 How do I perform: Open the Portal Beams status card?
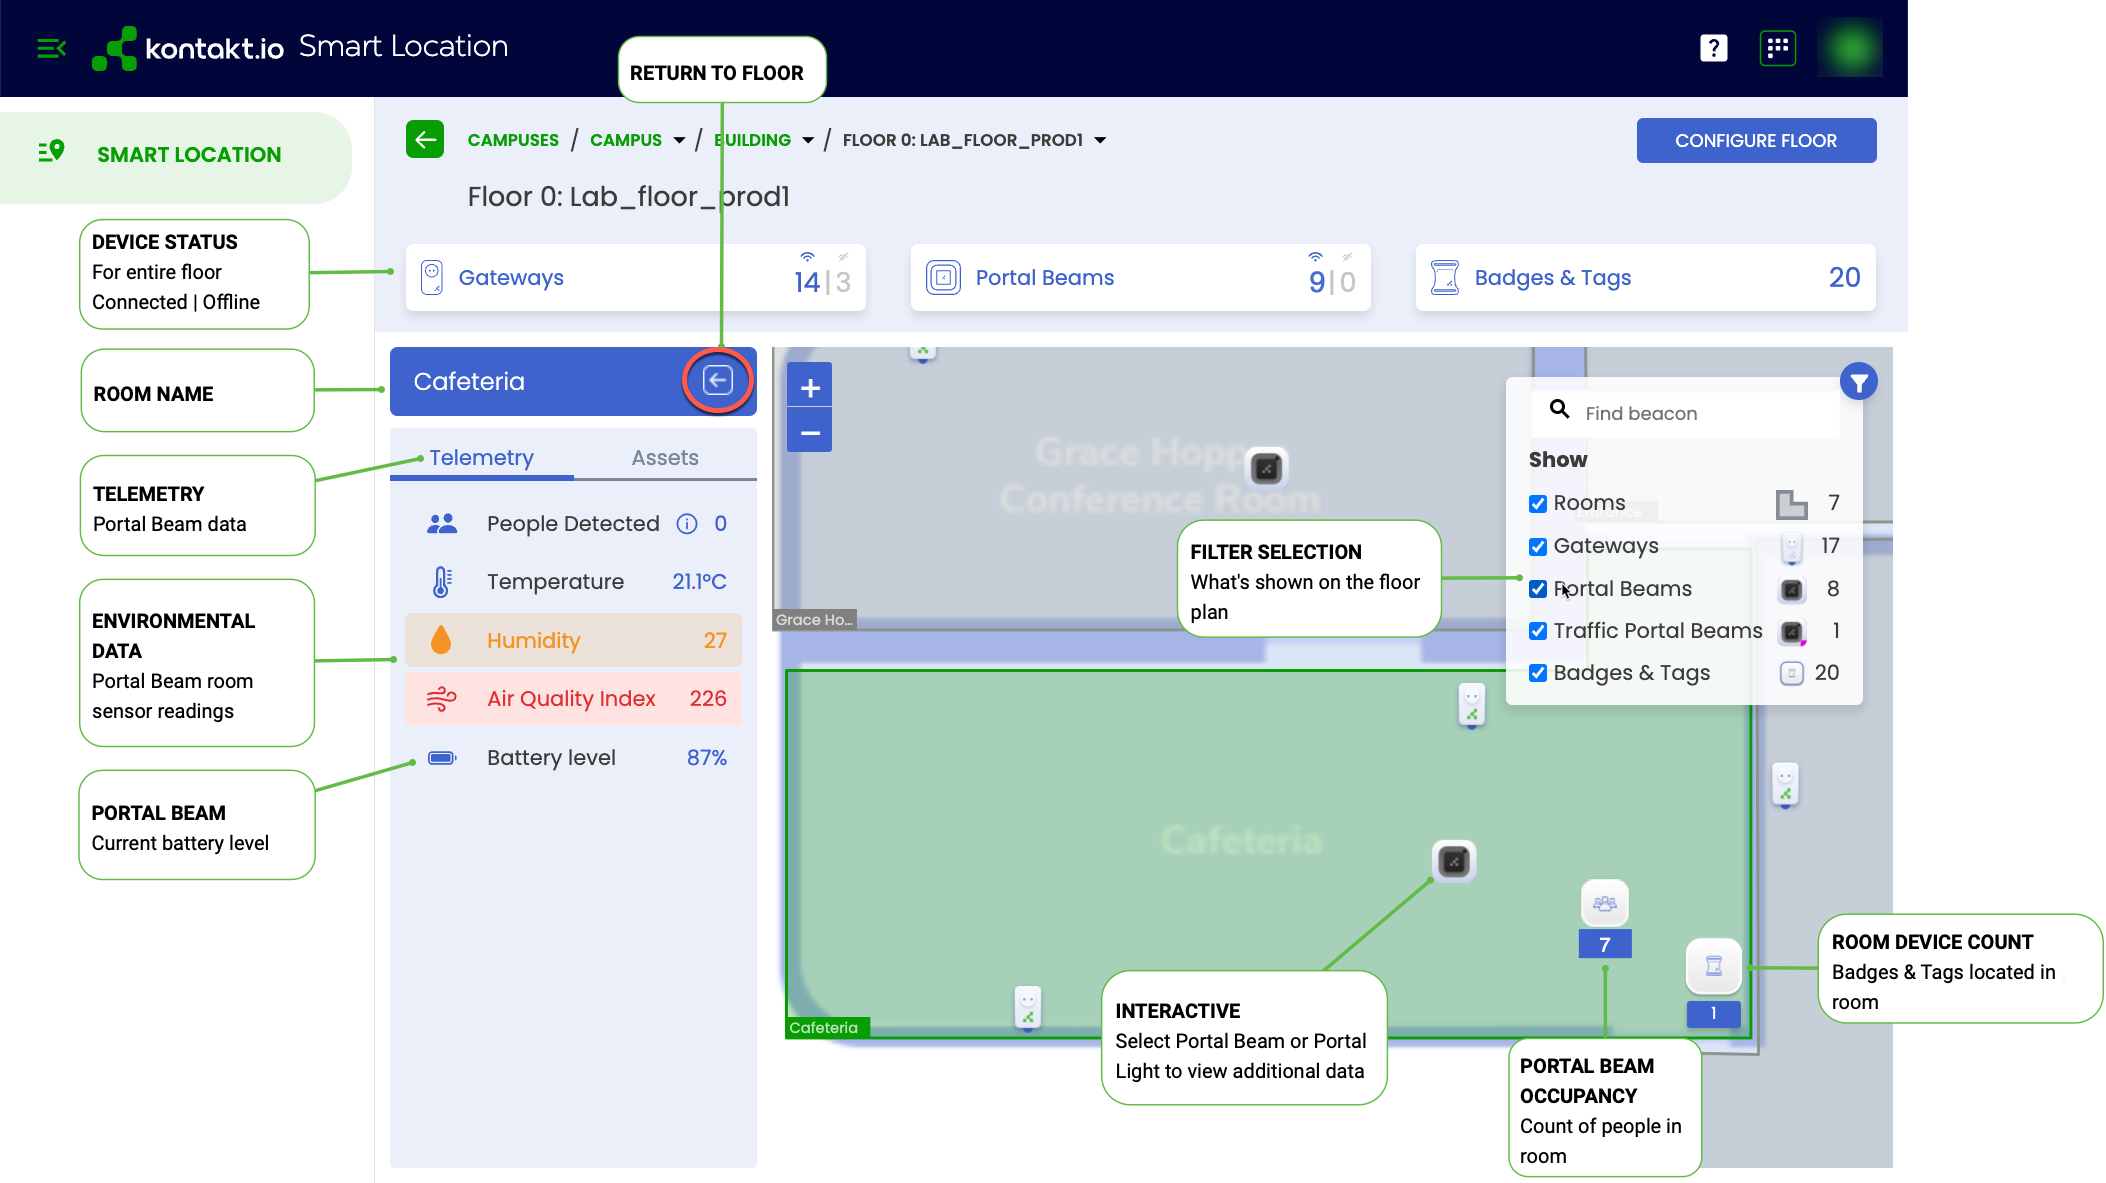[1140, 278]
